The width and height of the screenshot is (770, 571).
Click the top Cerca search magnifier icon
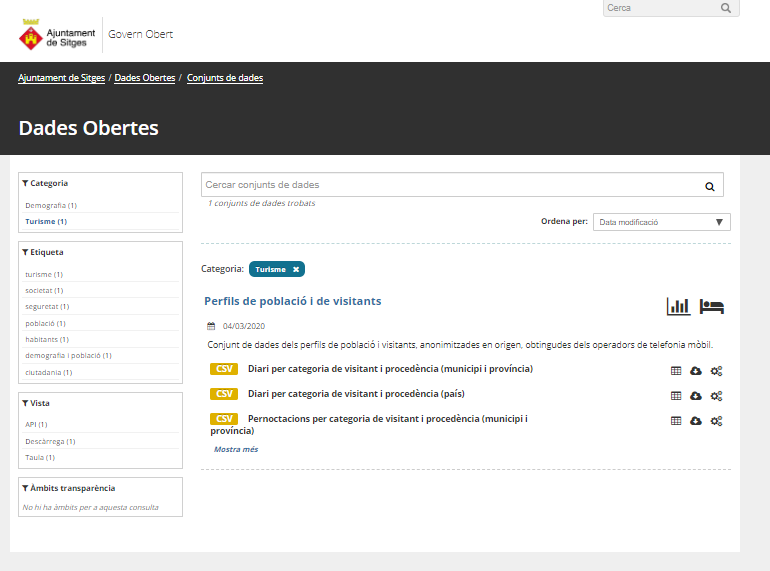point(726,8)
